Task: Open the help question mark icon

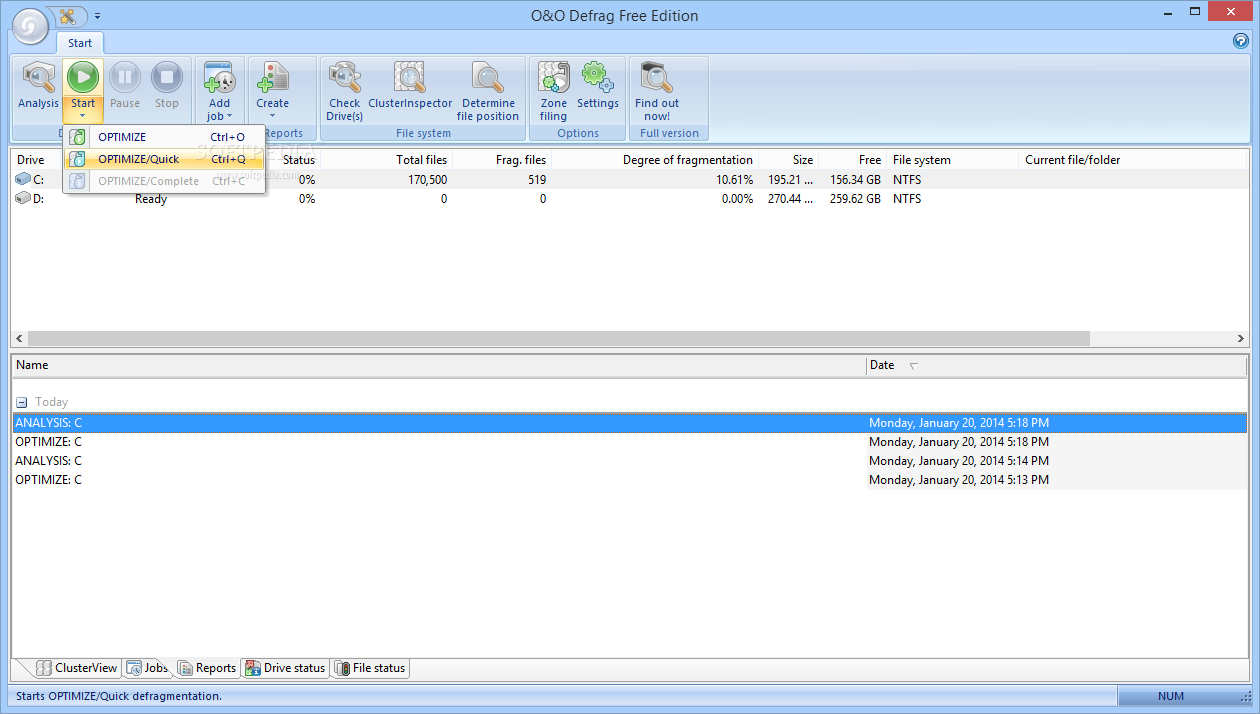Action: click(1241, 41)
